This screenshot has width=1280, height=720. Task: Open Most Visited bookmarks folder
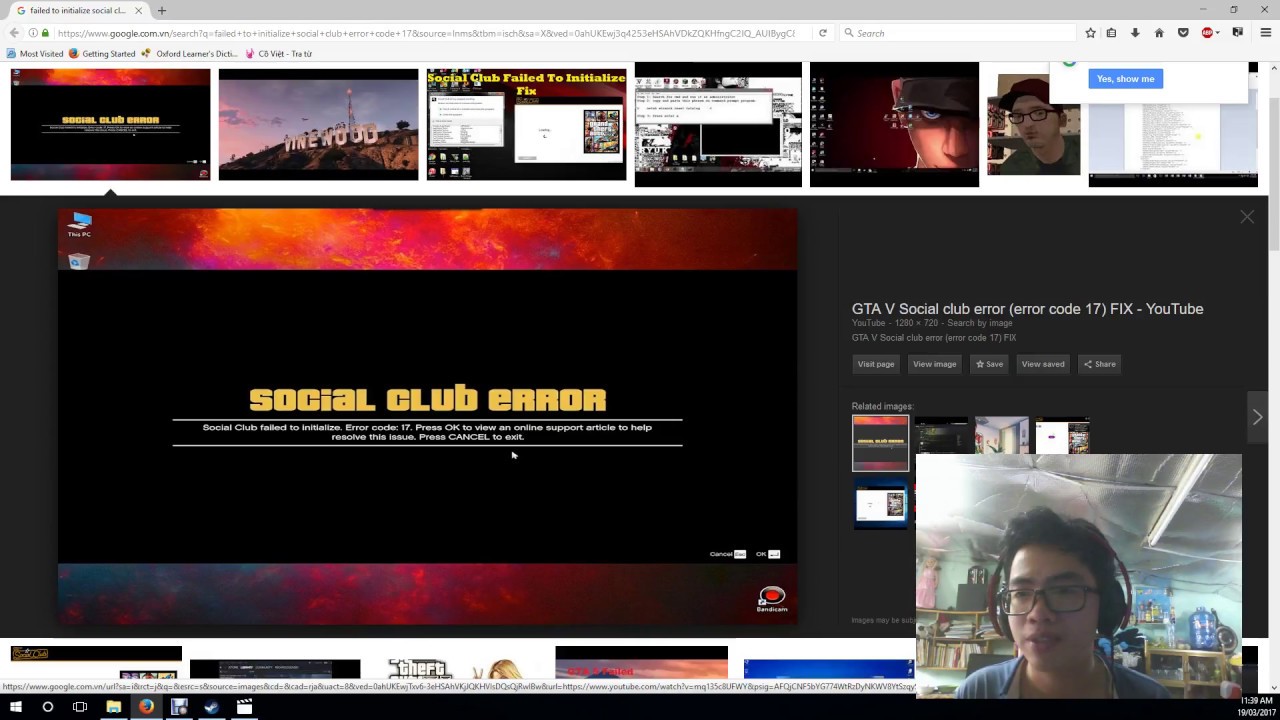coord(35,54)
